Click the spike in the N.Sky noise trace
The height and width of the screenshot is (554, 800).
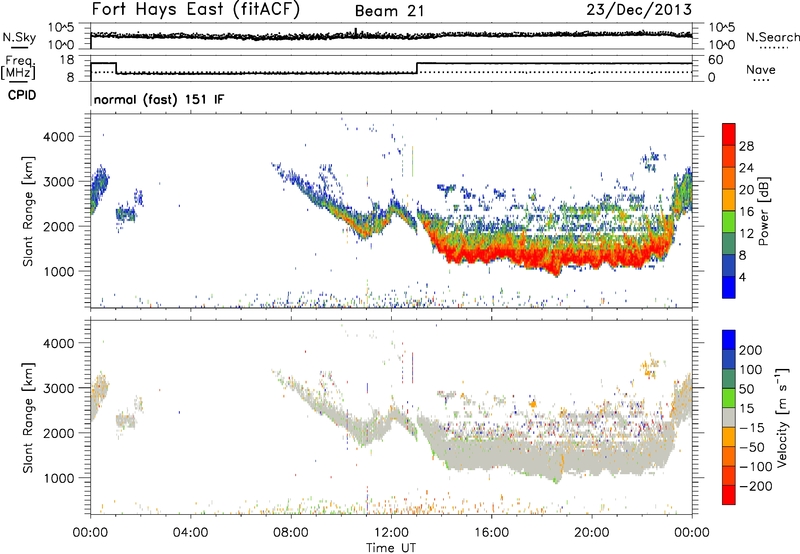coord(356,32)
